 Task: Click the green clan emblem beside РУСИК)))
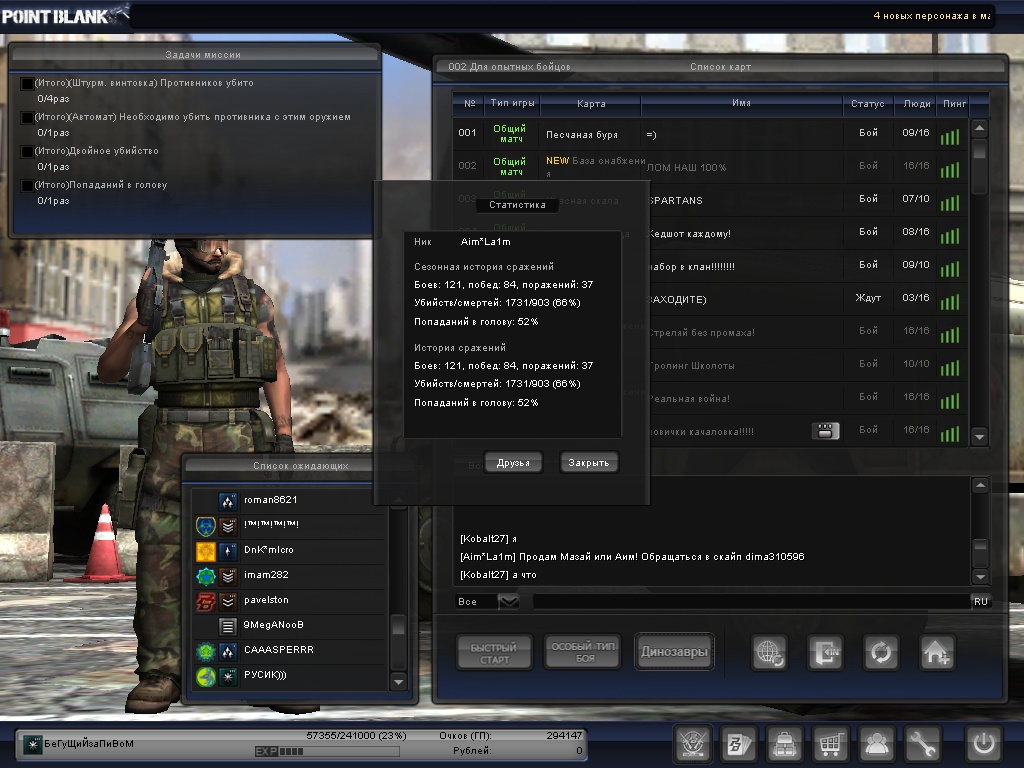coord(206,677)
